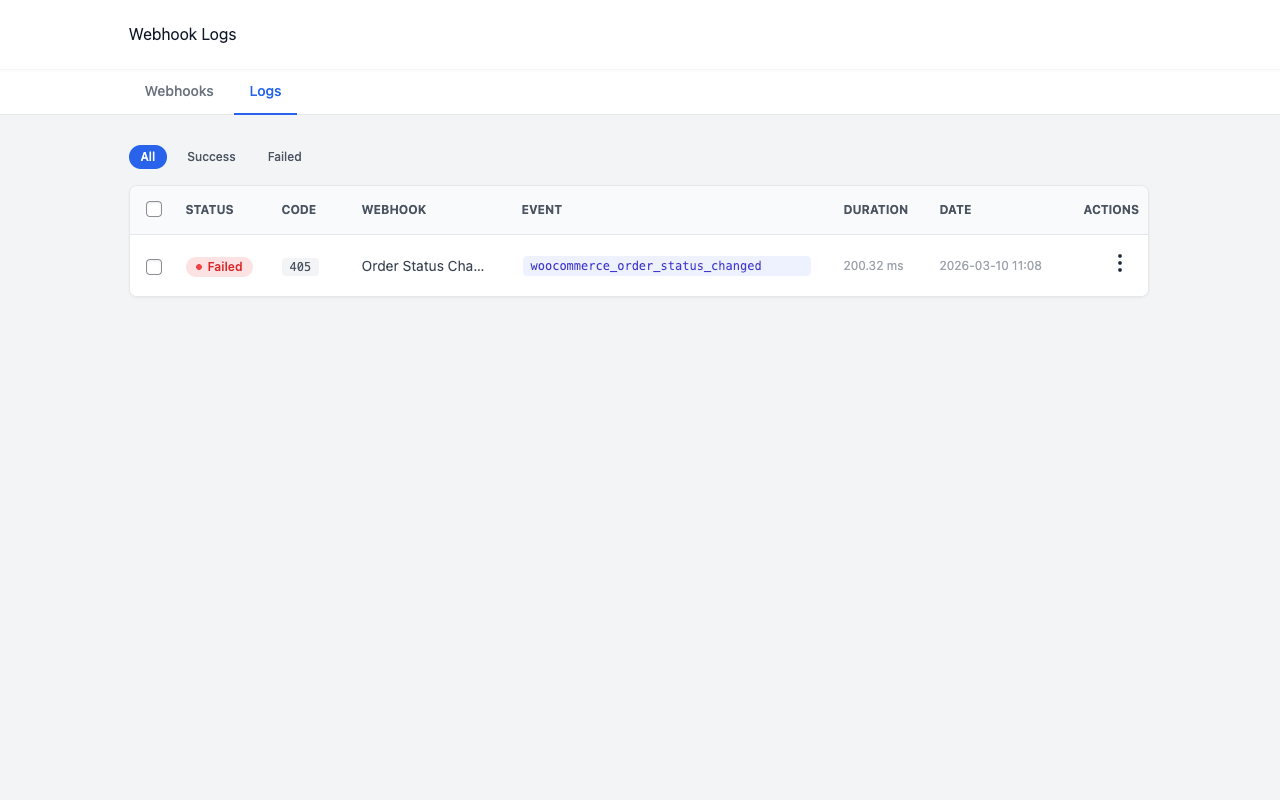Screen dimensions: 1280x800
Task: Click the DATE column header
Action: point(956,210)
